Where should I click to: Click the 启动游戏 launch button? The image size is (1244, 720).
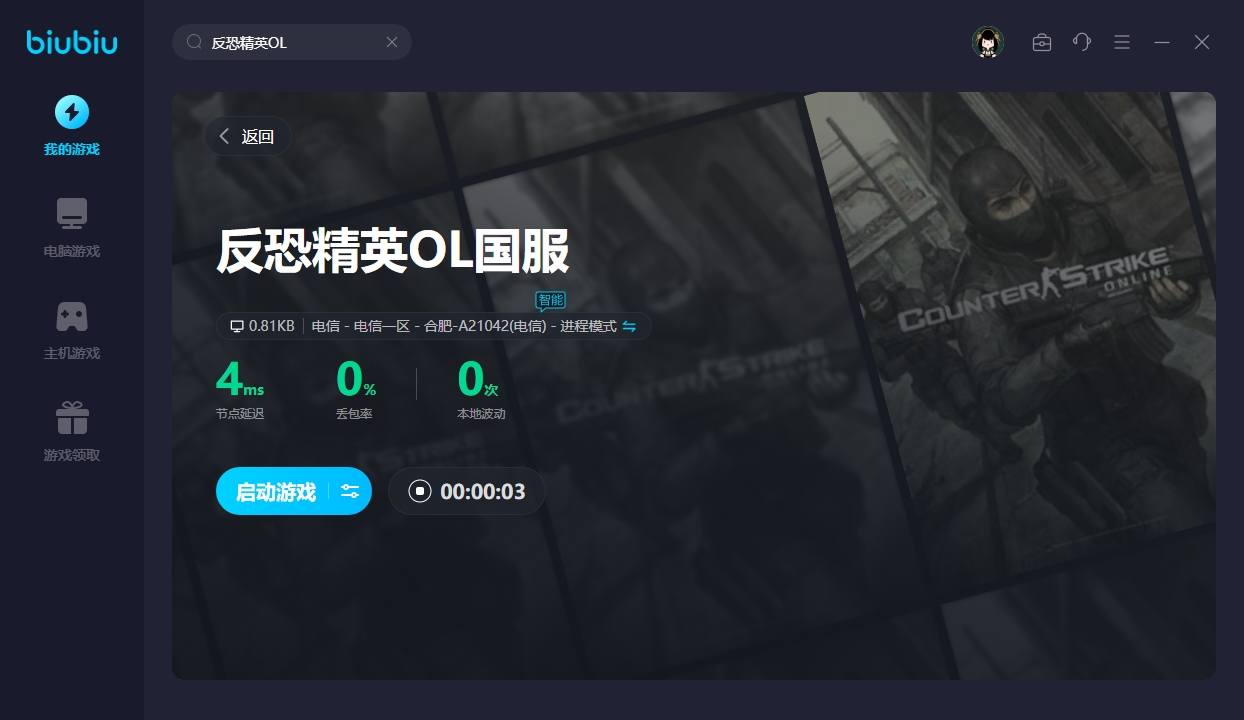coord(275,491)
